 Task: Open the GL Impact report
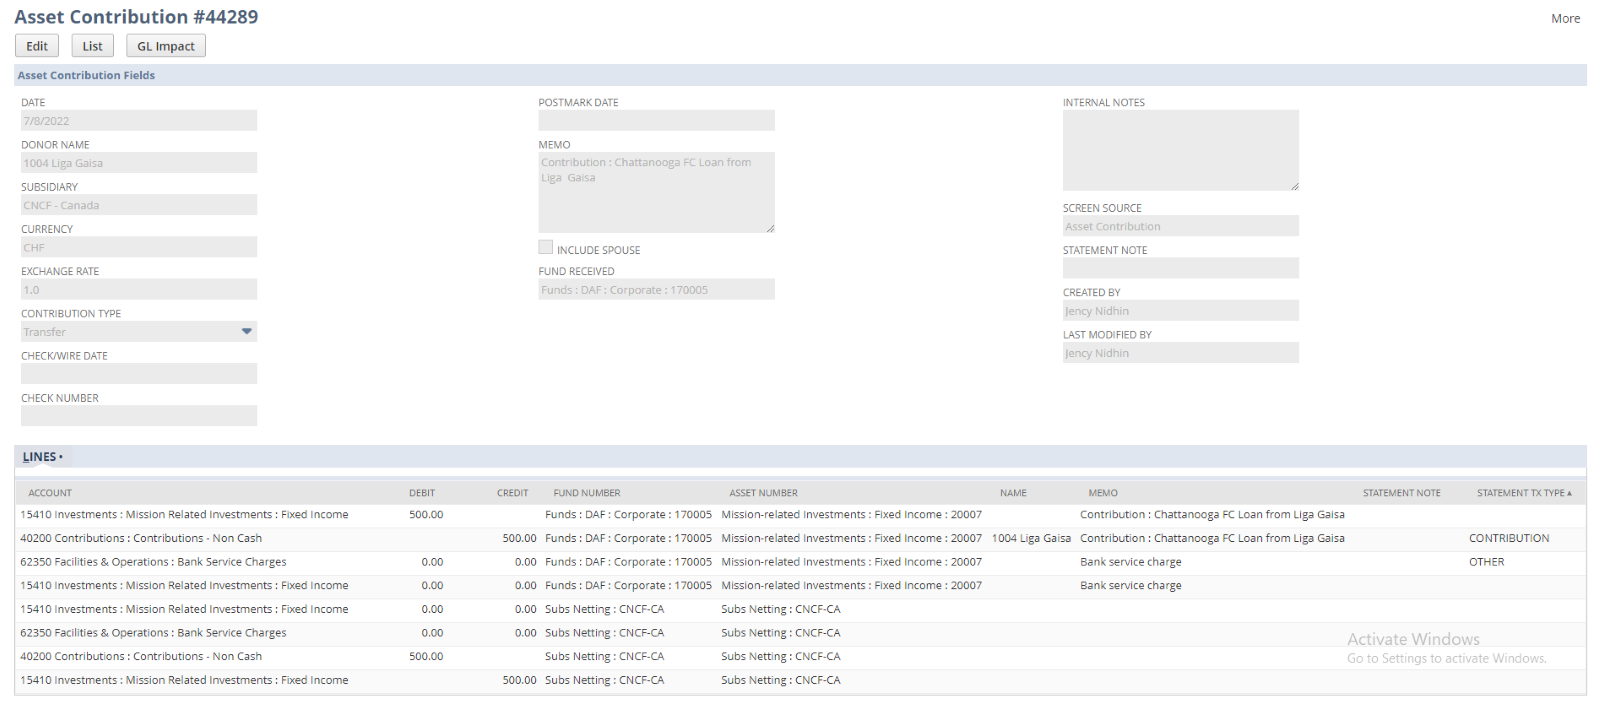(x=166, y=46)
